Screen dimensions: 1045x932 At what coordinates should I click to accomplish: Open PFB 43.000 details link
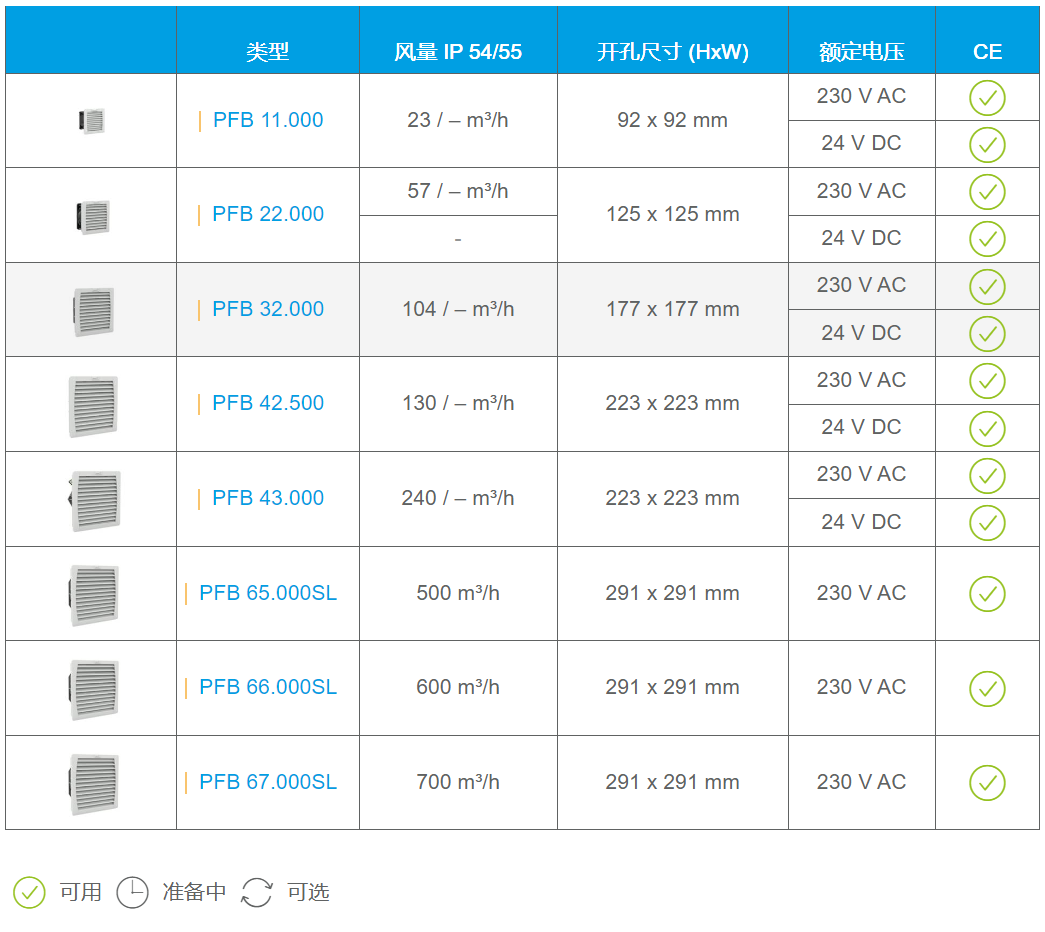268,499
